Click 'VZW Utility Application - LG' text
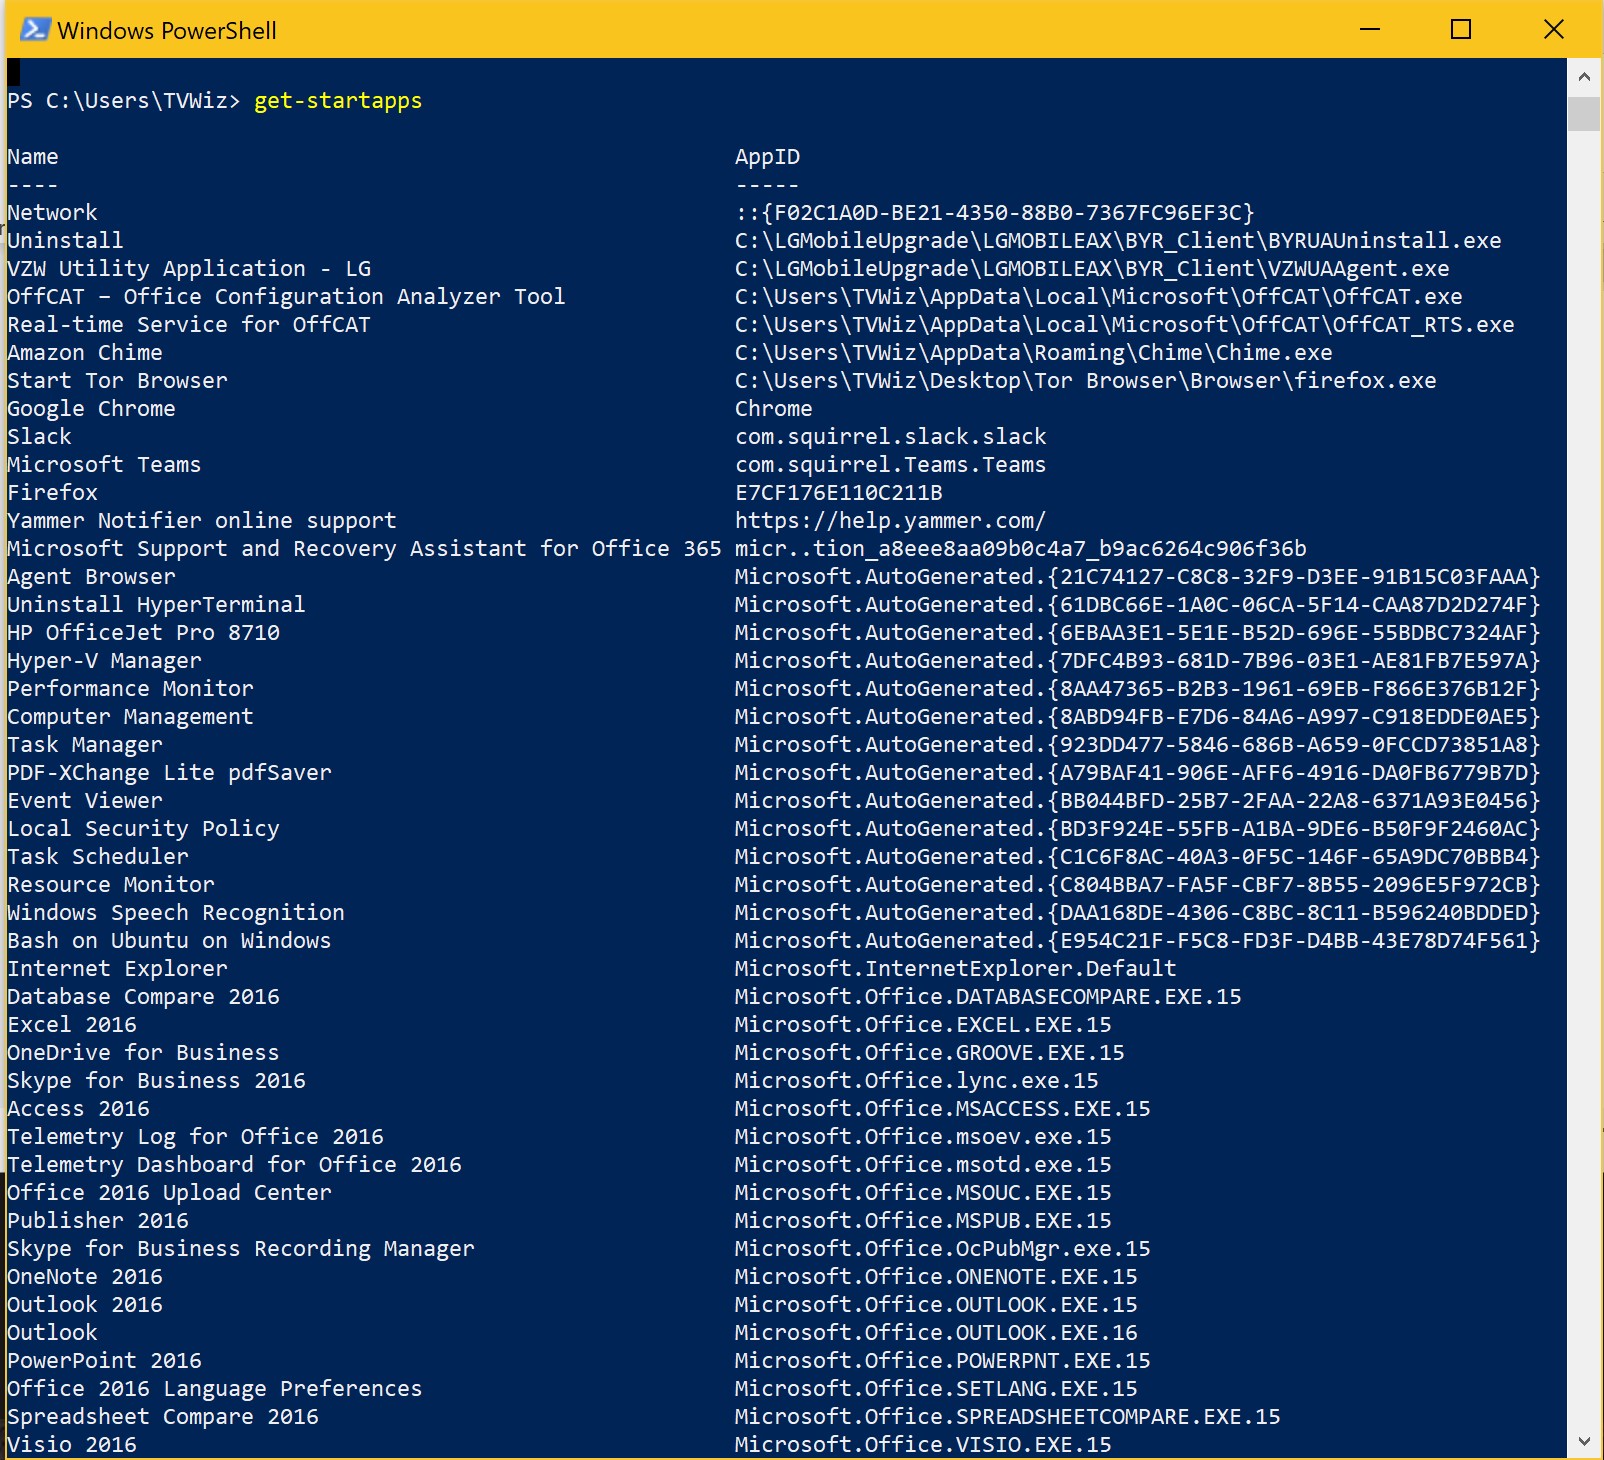 (189, 269)
